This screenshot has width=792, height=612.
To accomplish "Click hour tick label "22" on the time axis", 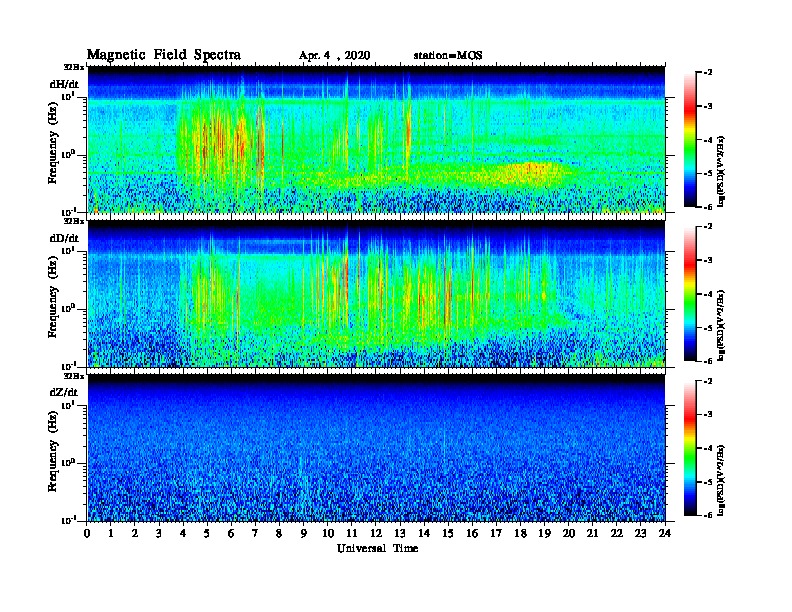I will [x=617, y=533].
